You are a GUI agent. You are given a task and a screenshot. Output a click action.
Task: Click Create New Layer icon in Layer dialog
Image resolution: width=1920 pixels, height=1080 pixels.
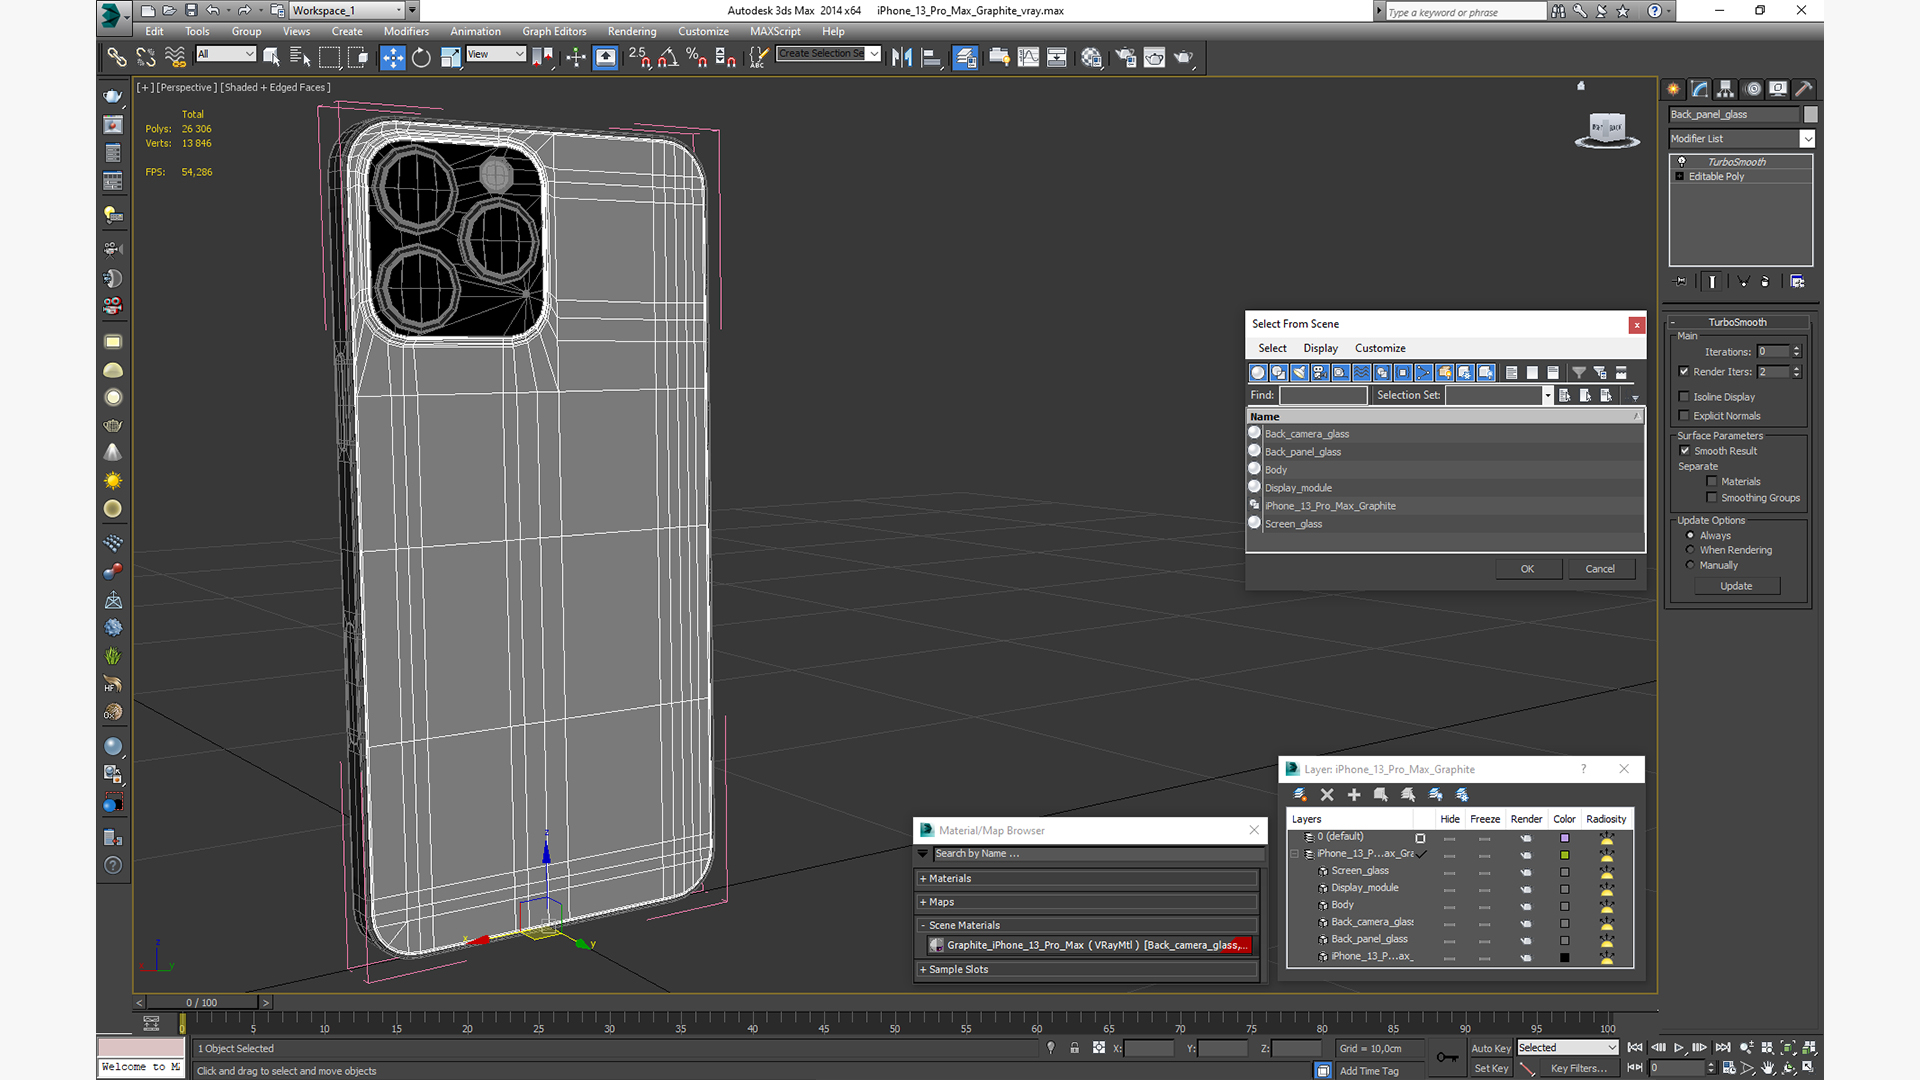point(1300,795)
